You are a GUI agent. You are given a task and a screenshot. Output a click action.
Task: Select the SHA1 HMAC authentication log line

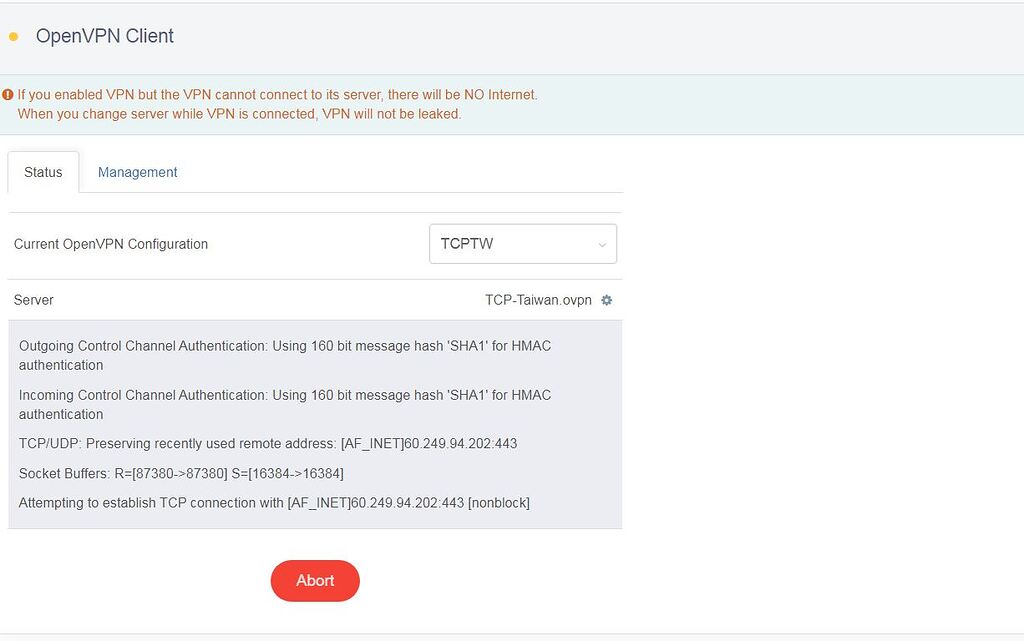click(x=285, y=345)
